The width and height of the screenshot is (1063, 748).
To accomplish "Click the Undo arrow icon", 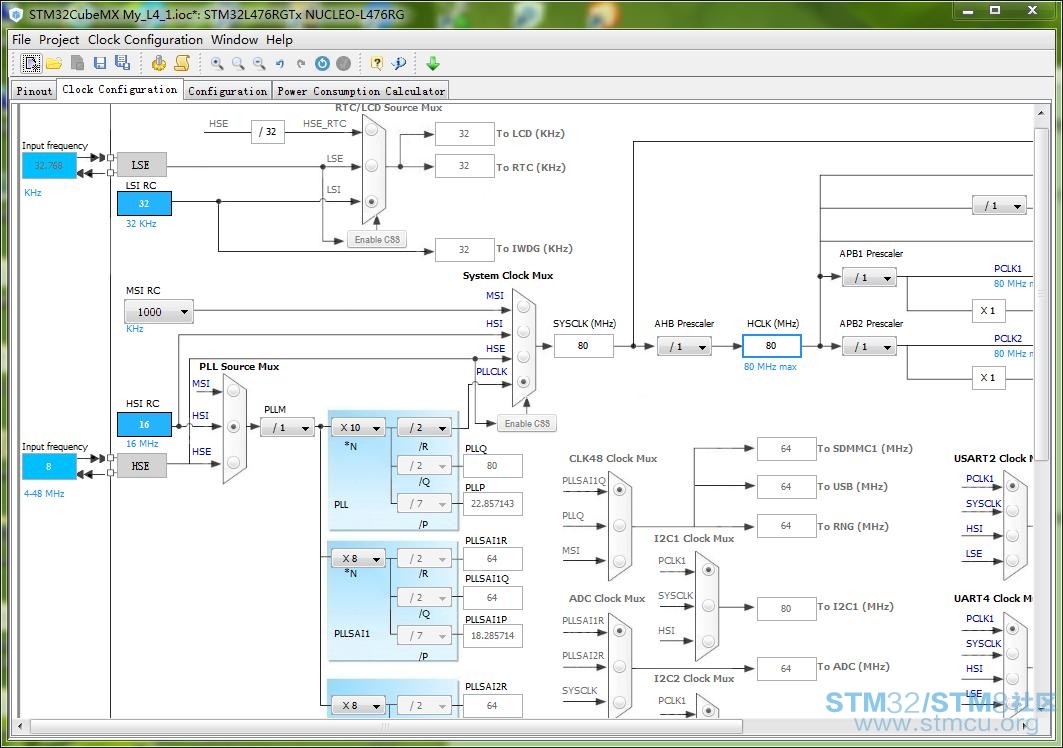I will pos(280,64).
